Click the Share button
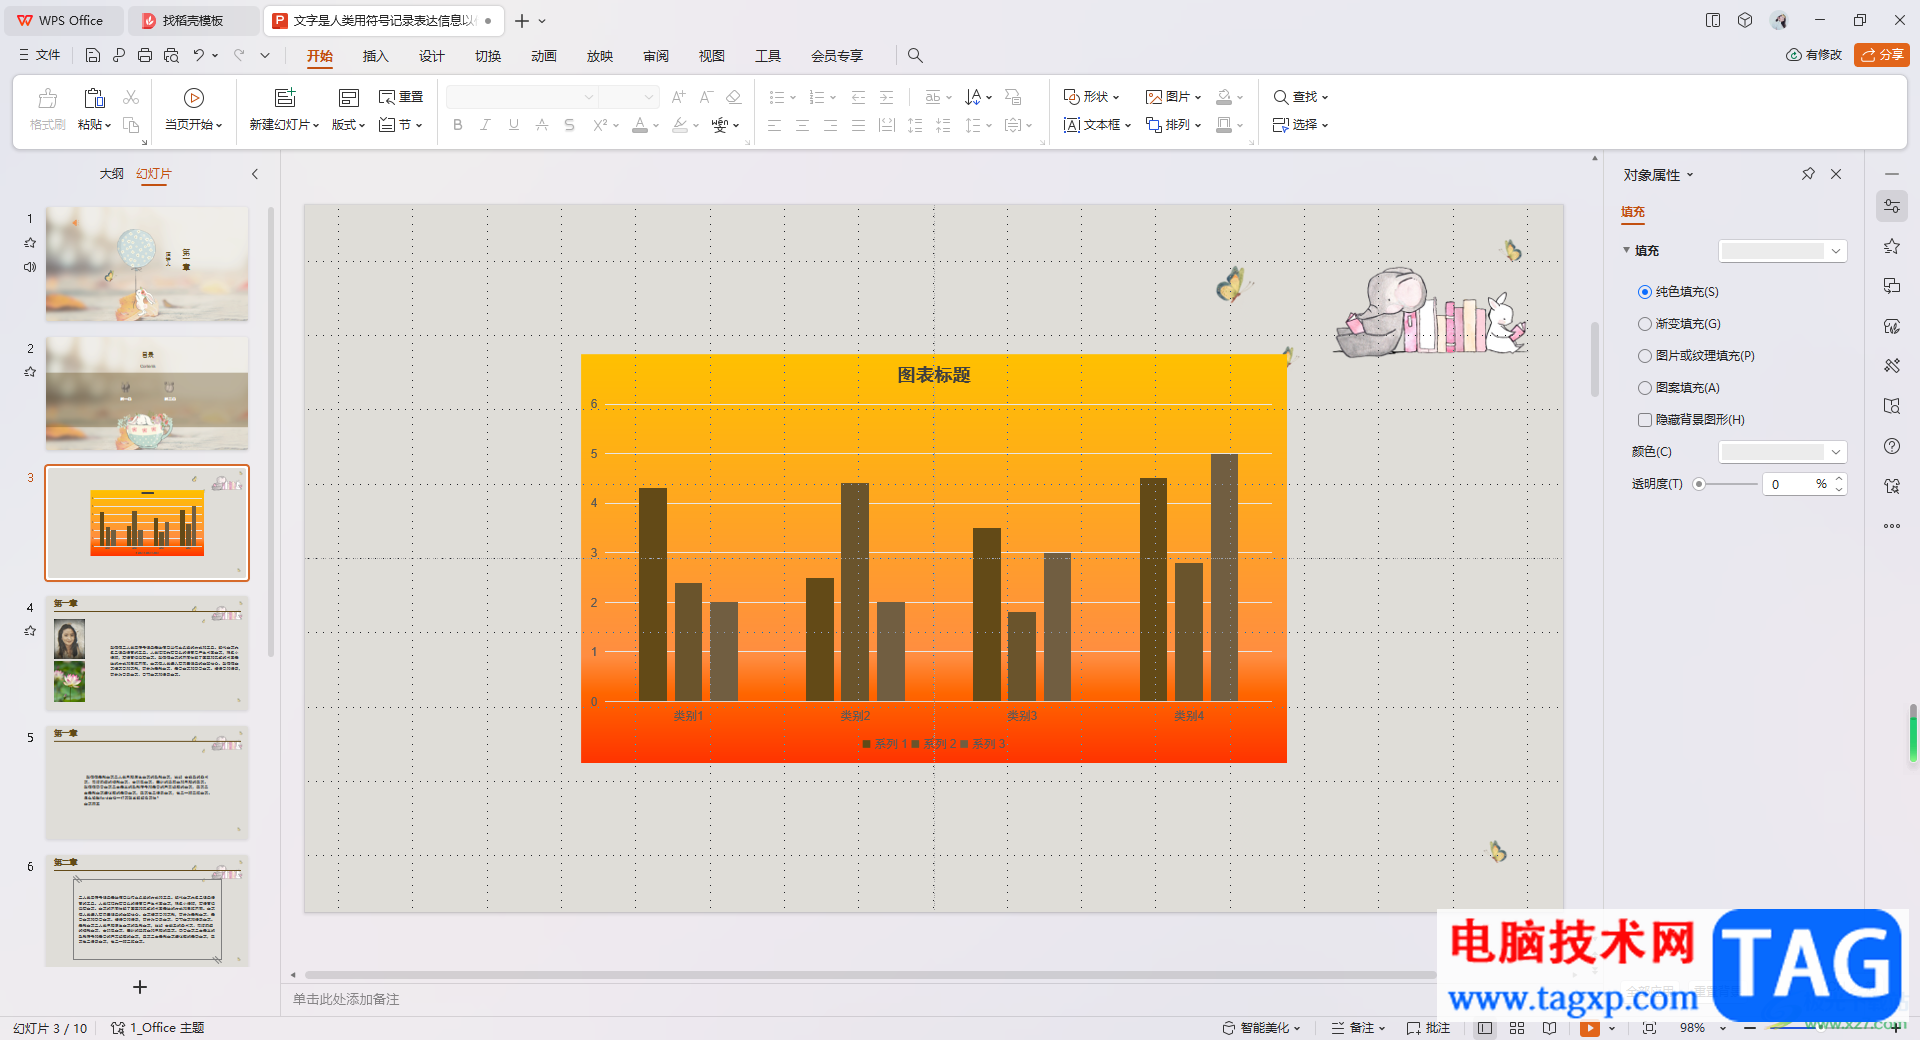This screenshot has height=1040, width=1920. pos(1882,55)
